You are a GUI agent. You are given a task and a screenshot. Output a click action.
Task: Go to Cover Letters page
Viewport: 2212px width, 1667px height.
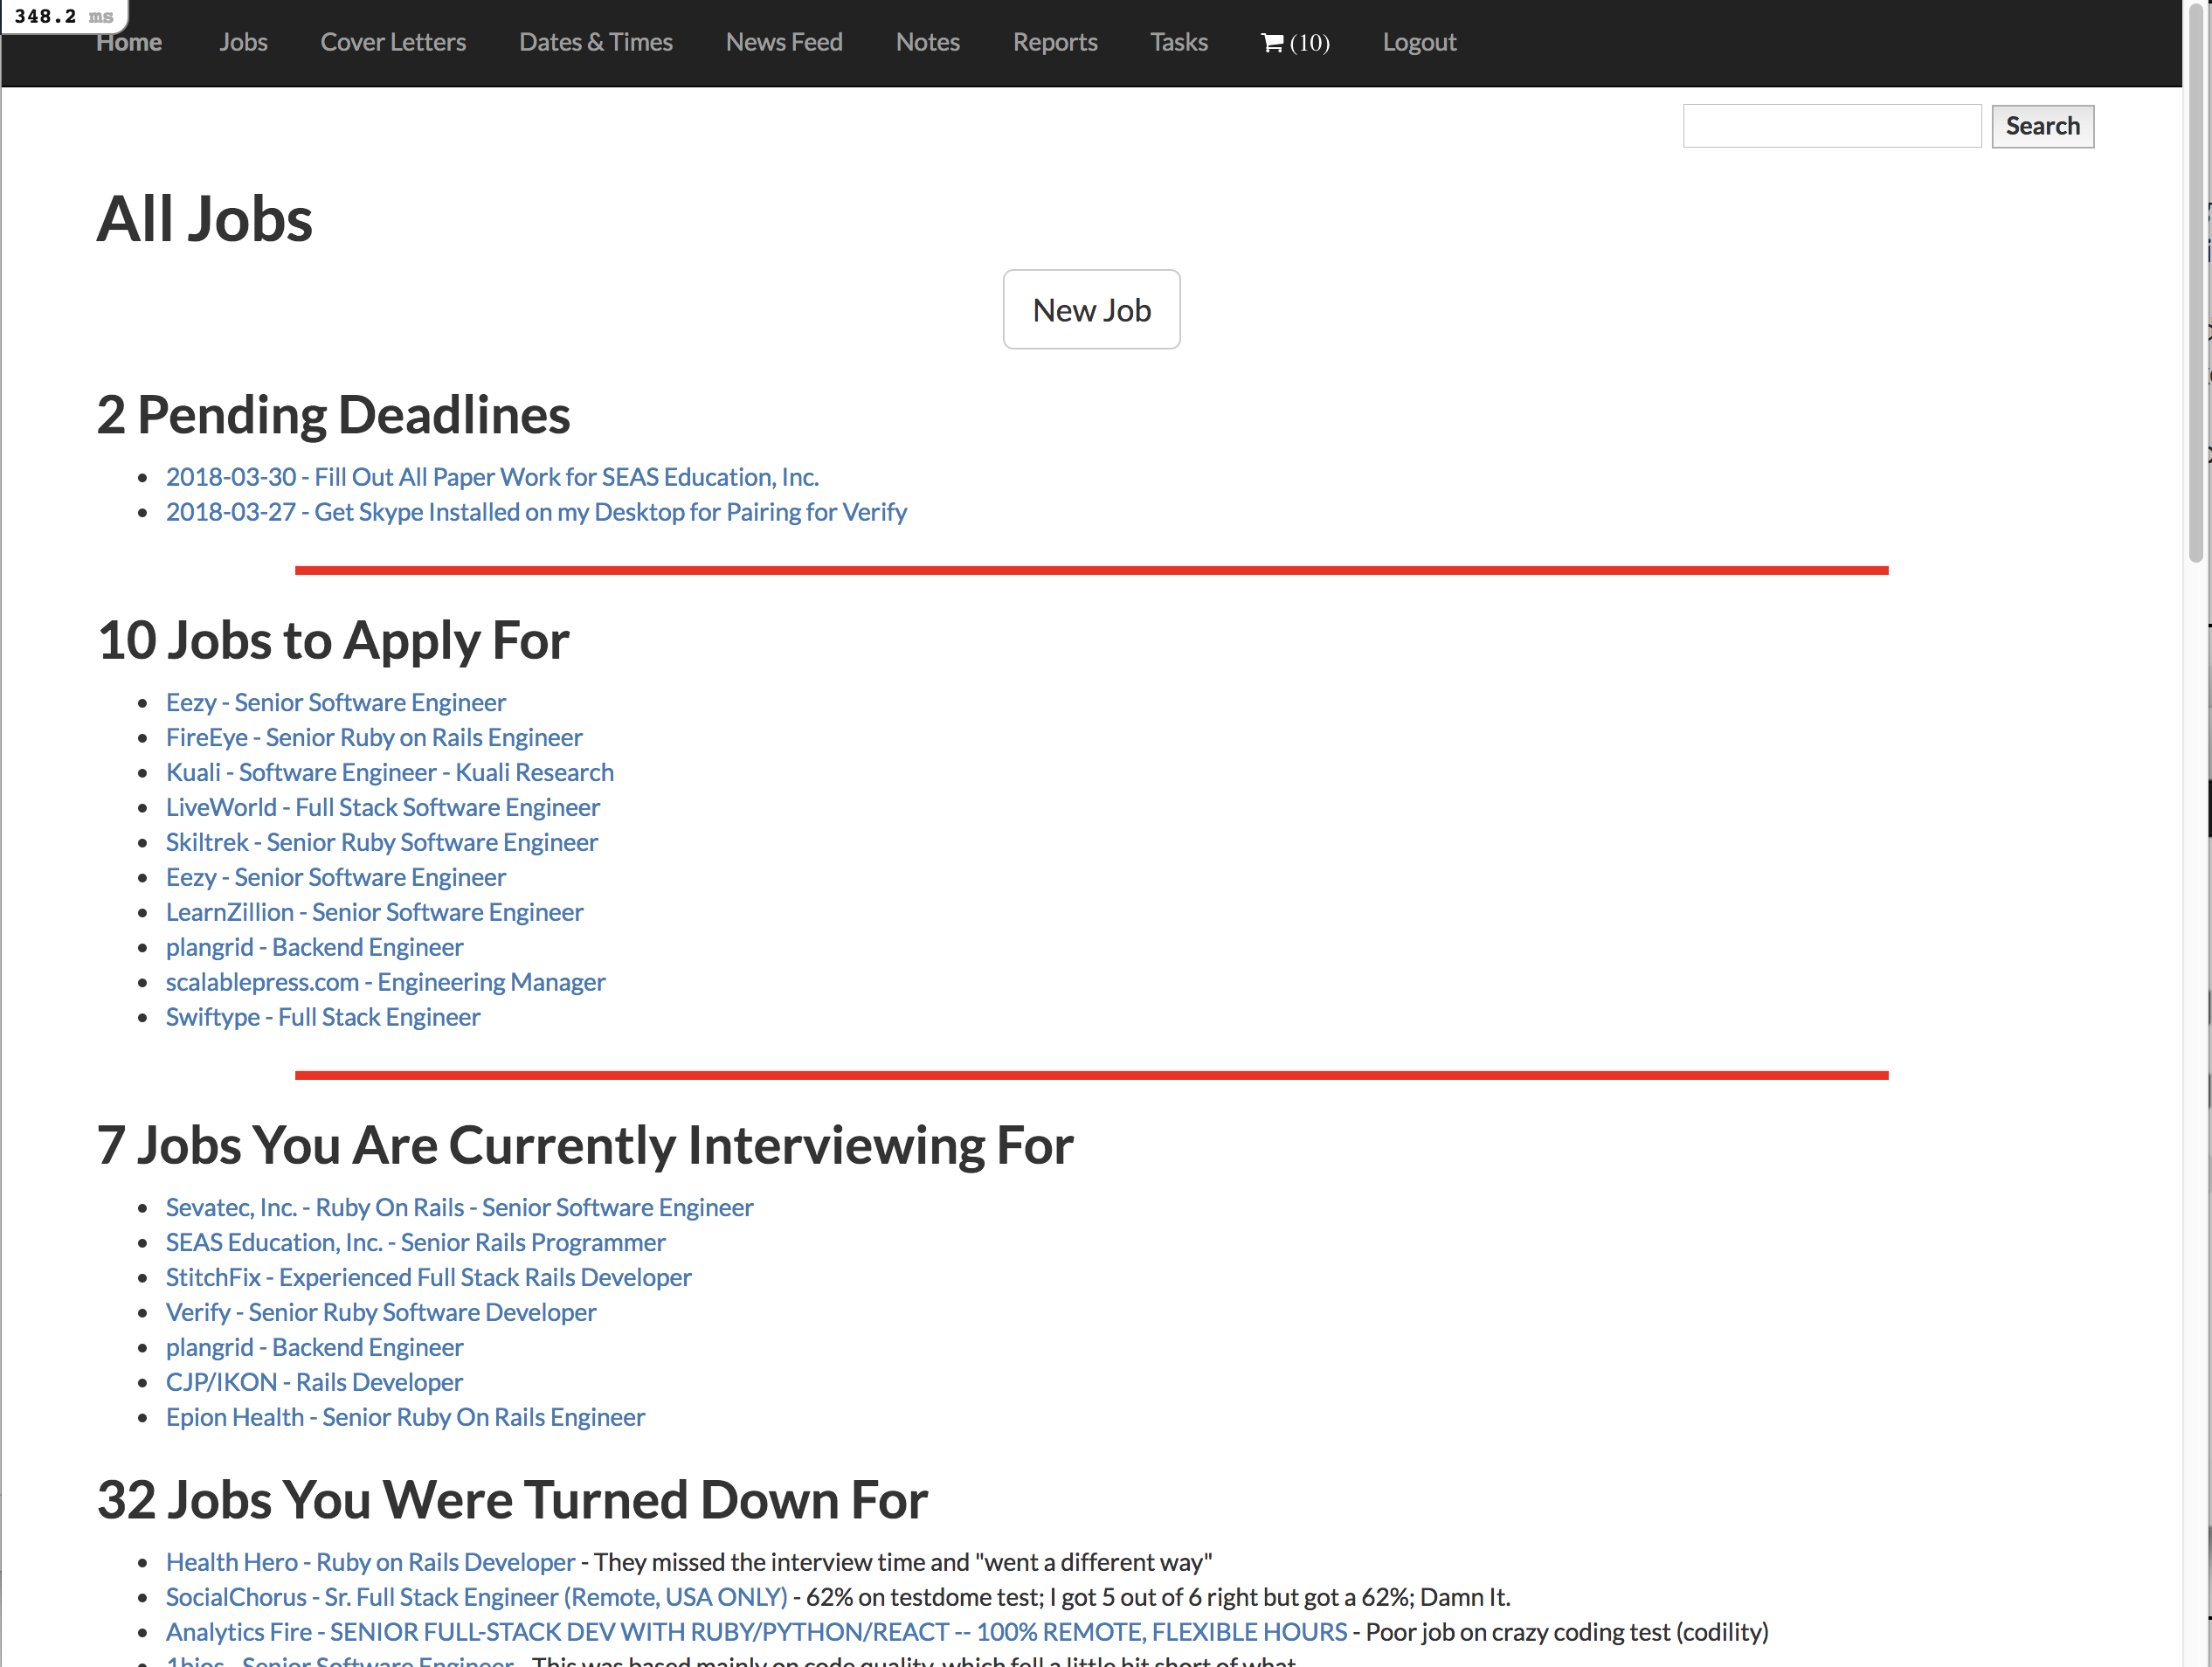393,42
